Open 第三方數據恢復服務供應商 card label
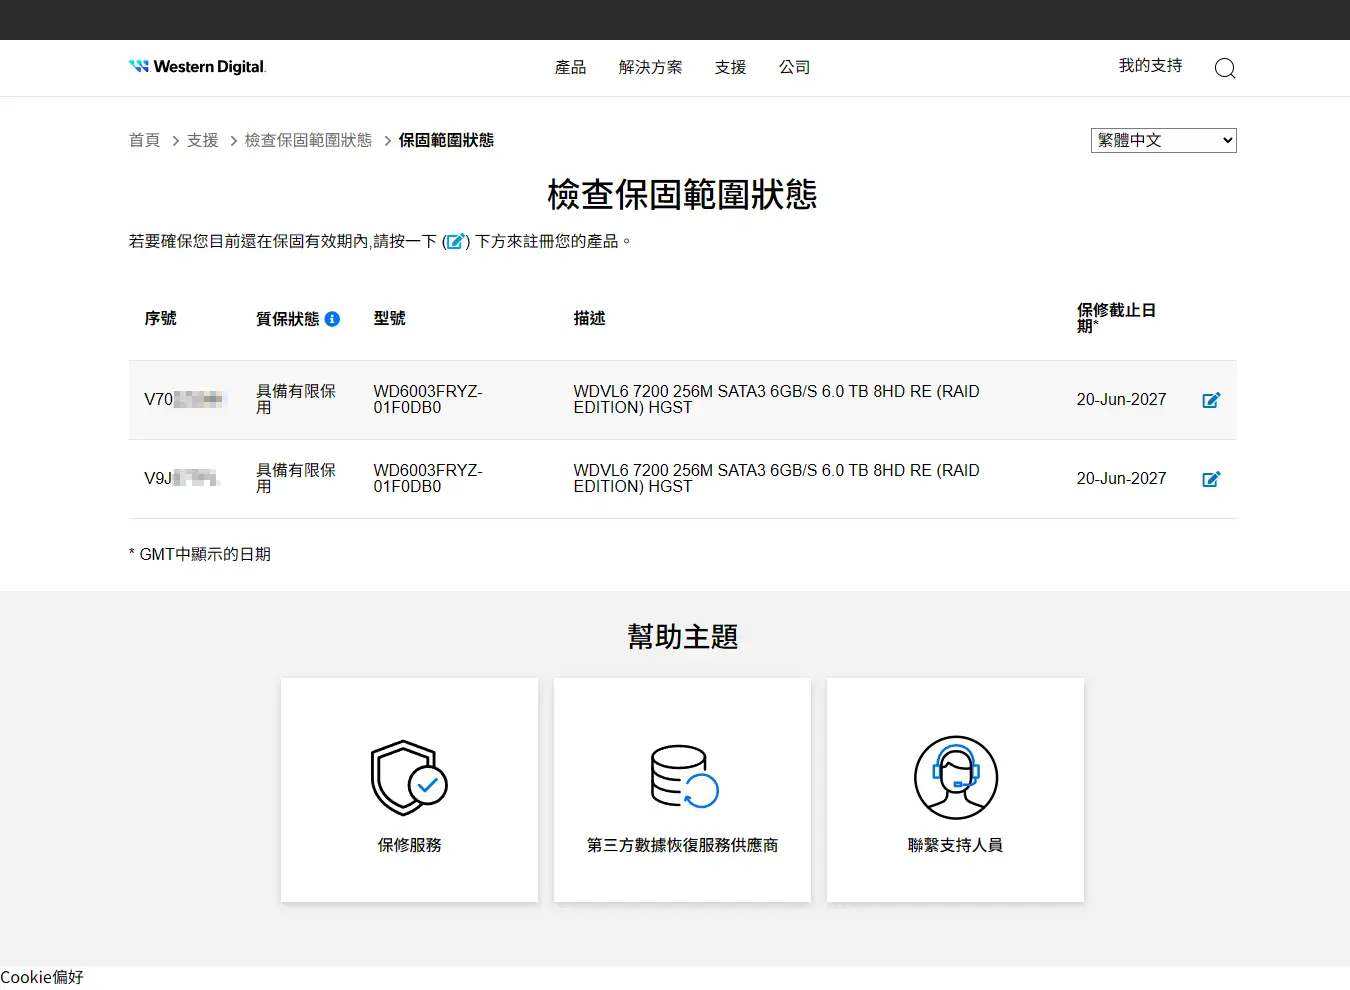The width and height of the screenshot is (1350, 990). point(682,845)
